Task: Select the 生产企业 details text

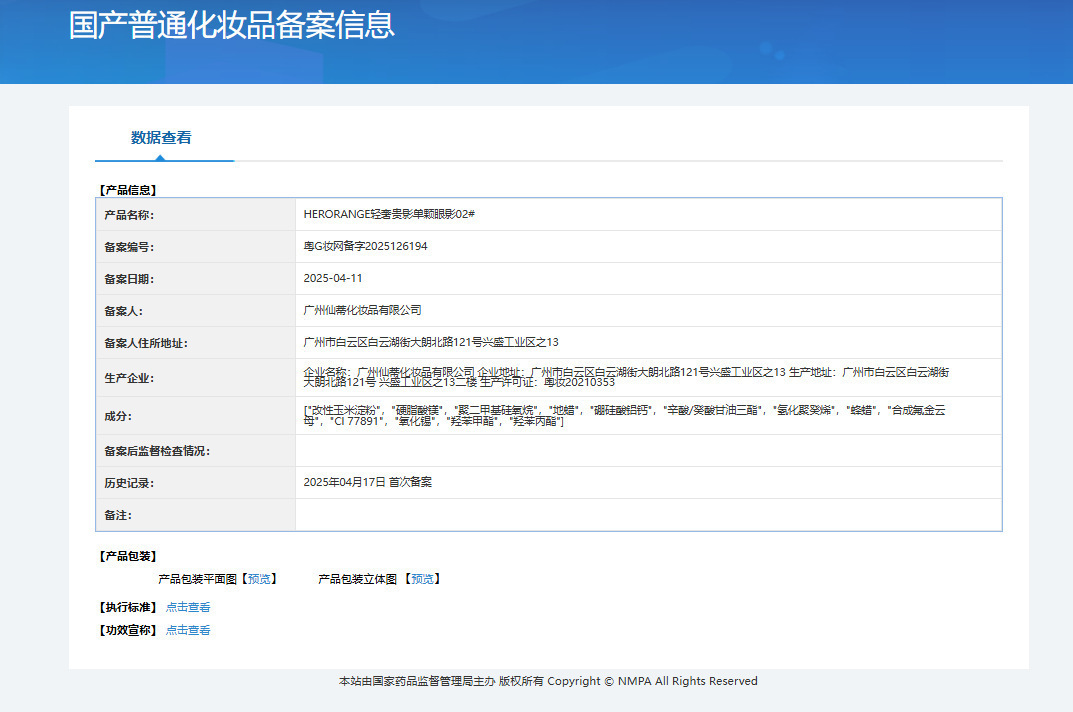Action: [626, 377]
